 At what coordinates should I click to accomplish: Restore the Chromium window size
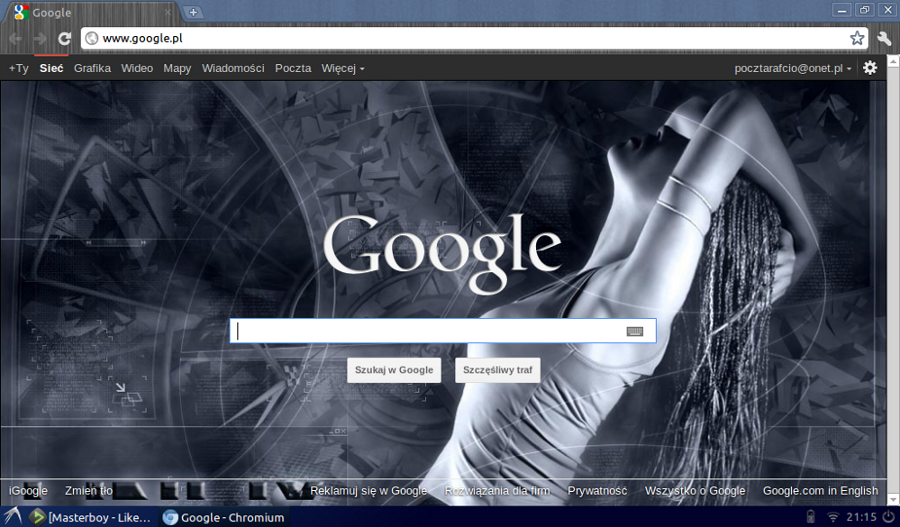pyautogui.click(x=864, y=10)
